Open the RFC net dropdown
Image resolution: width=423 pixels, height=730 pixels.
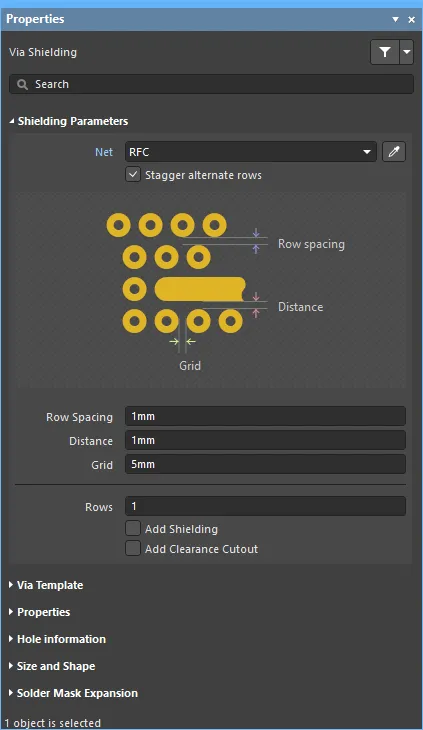tap(251, 152)
